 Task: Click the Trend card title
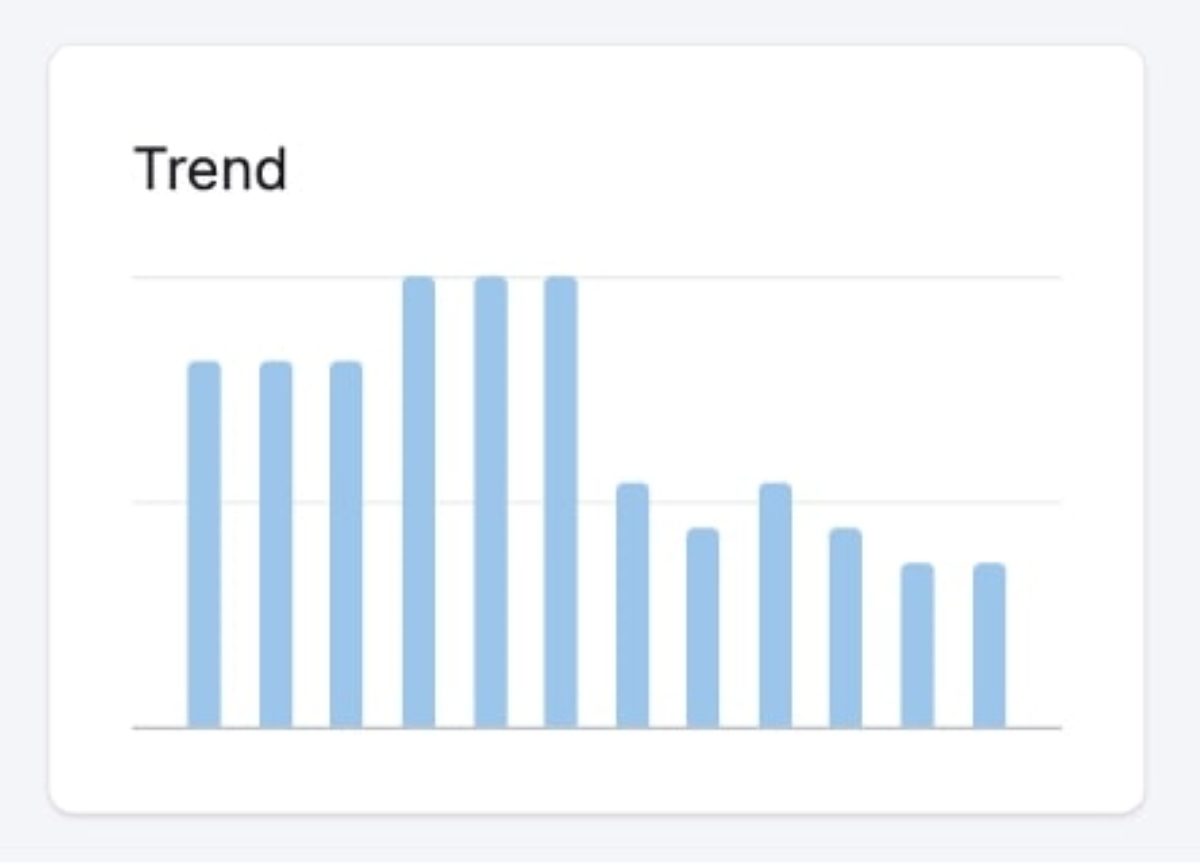(x=210, y=169)
